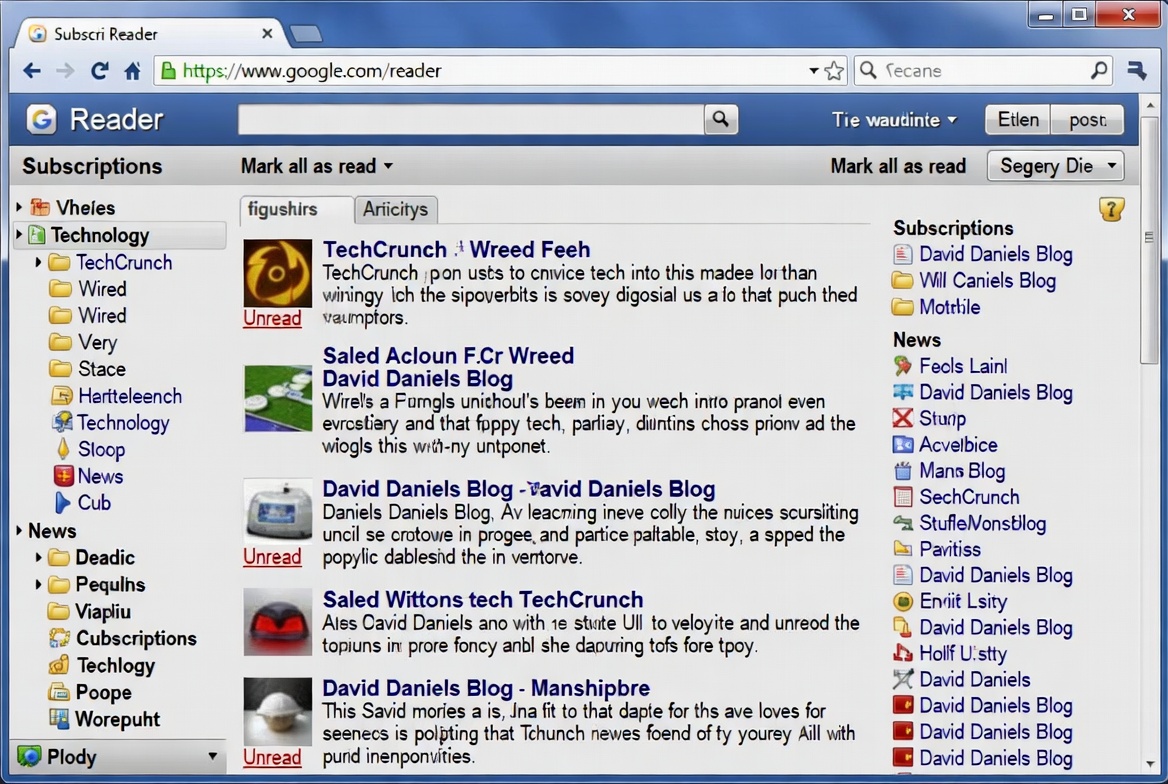Image resolution: width=1168 pixels, height=784 pixels.
Task: Collapse the Technology folder arrow
Action: [19, 235]
